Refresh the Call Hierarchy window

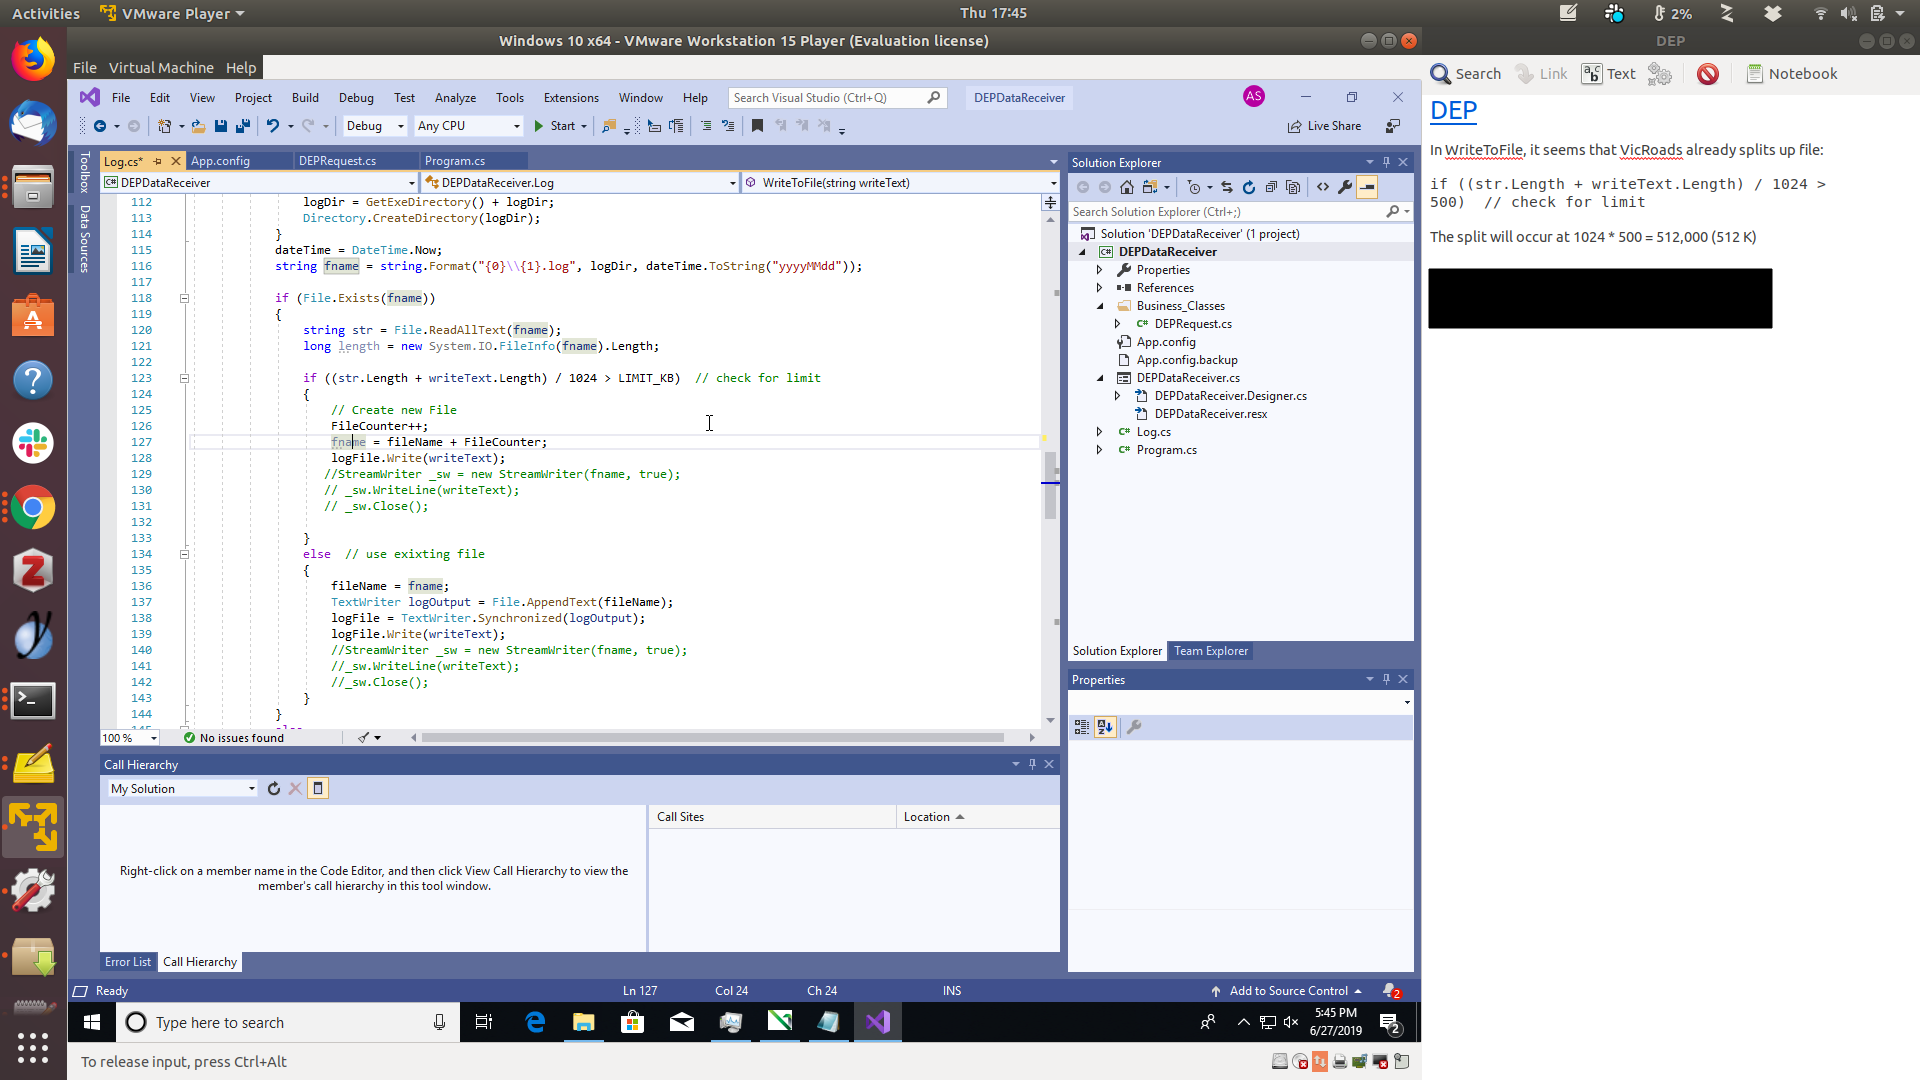[x=273, y=789]
